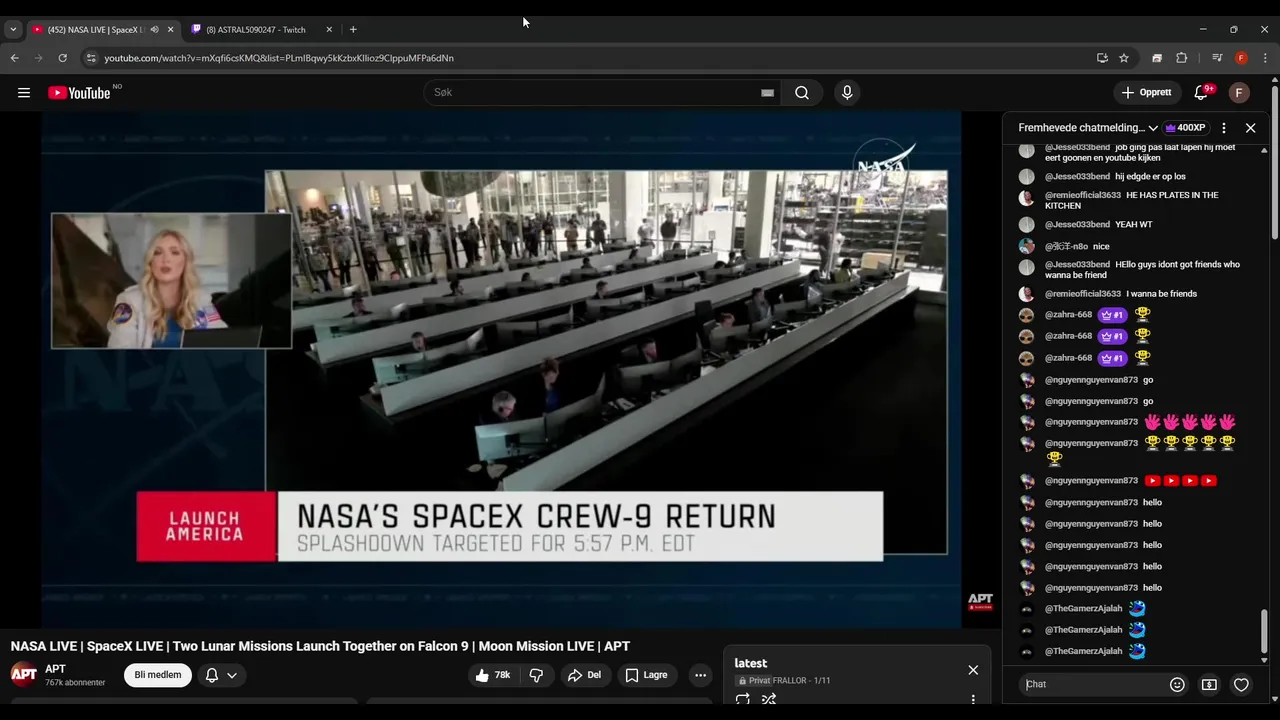Mute the NASA LIVE tab audio icon
Image resolution: width=1280 pixels, height=720 pixels.
pos(154,29)
